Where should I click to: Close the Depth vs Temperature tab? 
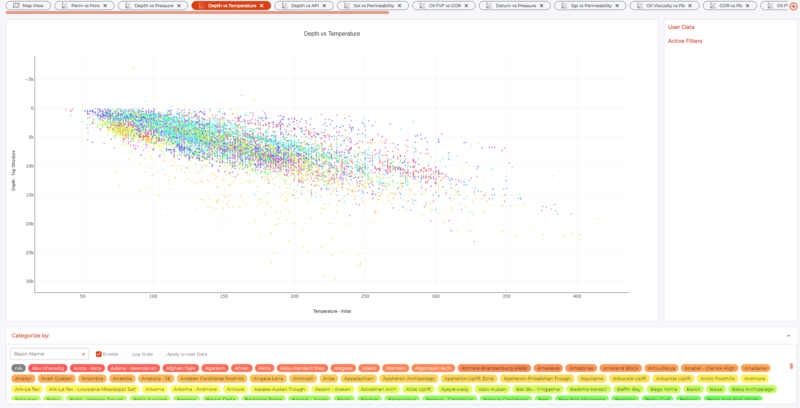tap(261, 6)
